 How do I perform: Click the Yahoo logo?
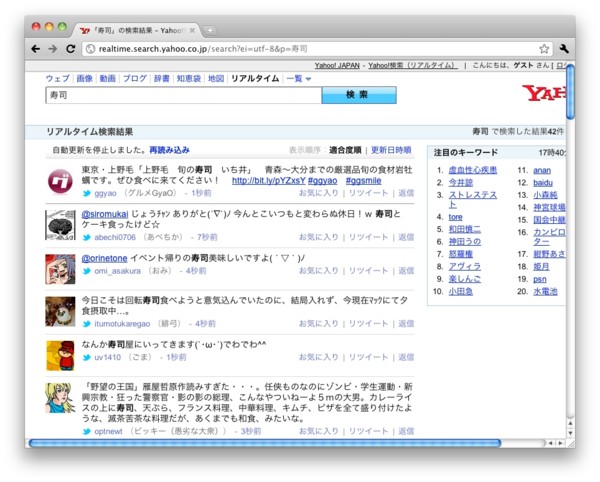point(544,93)
